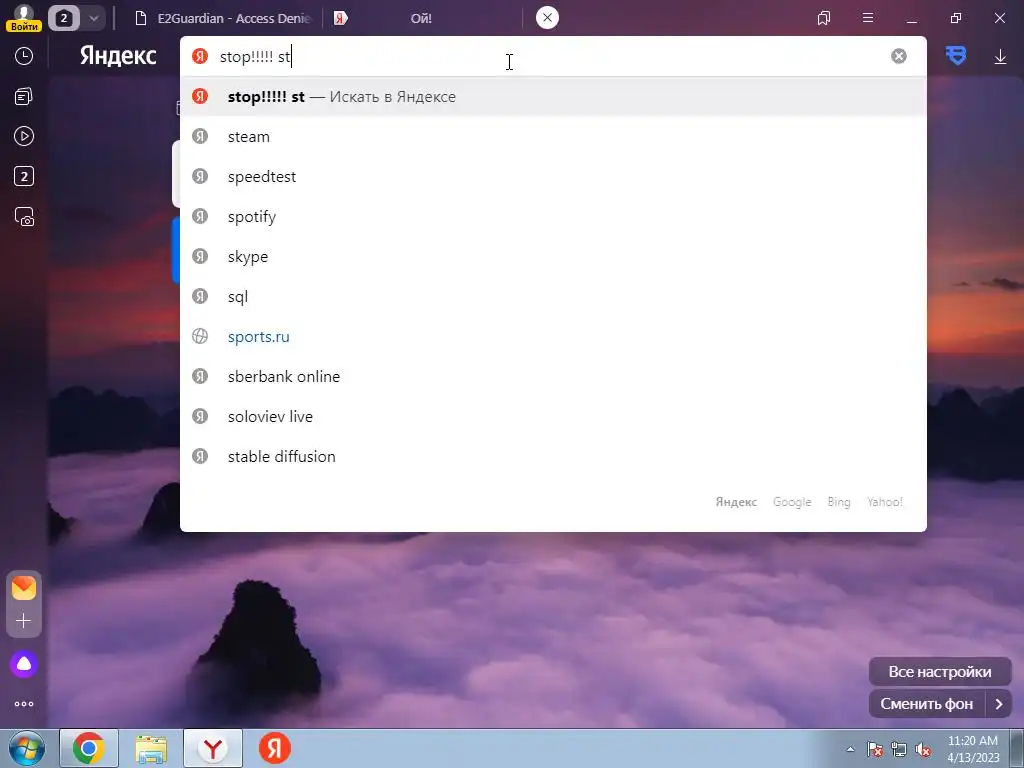Clear the address bar text
This screenshot has width=1024, height=768.
899,56
